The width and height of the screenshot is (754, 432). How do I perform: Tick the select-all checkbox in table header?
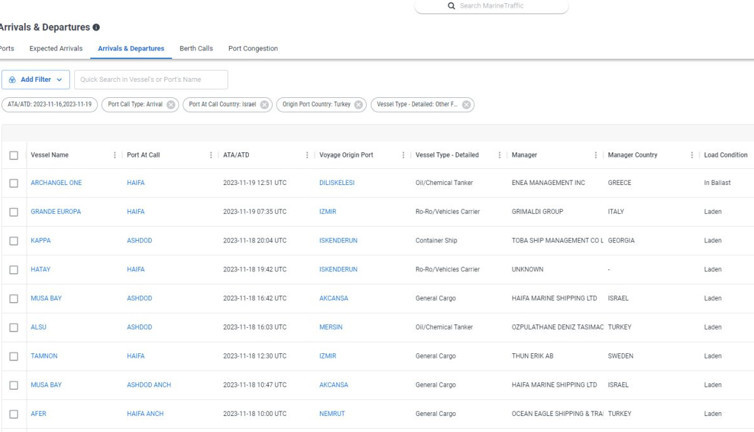tap(14, 155)
